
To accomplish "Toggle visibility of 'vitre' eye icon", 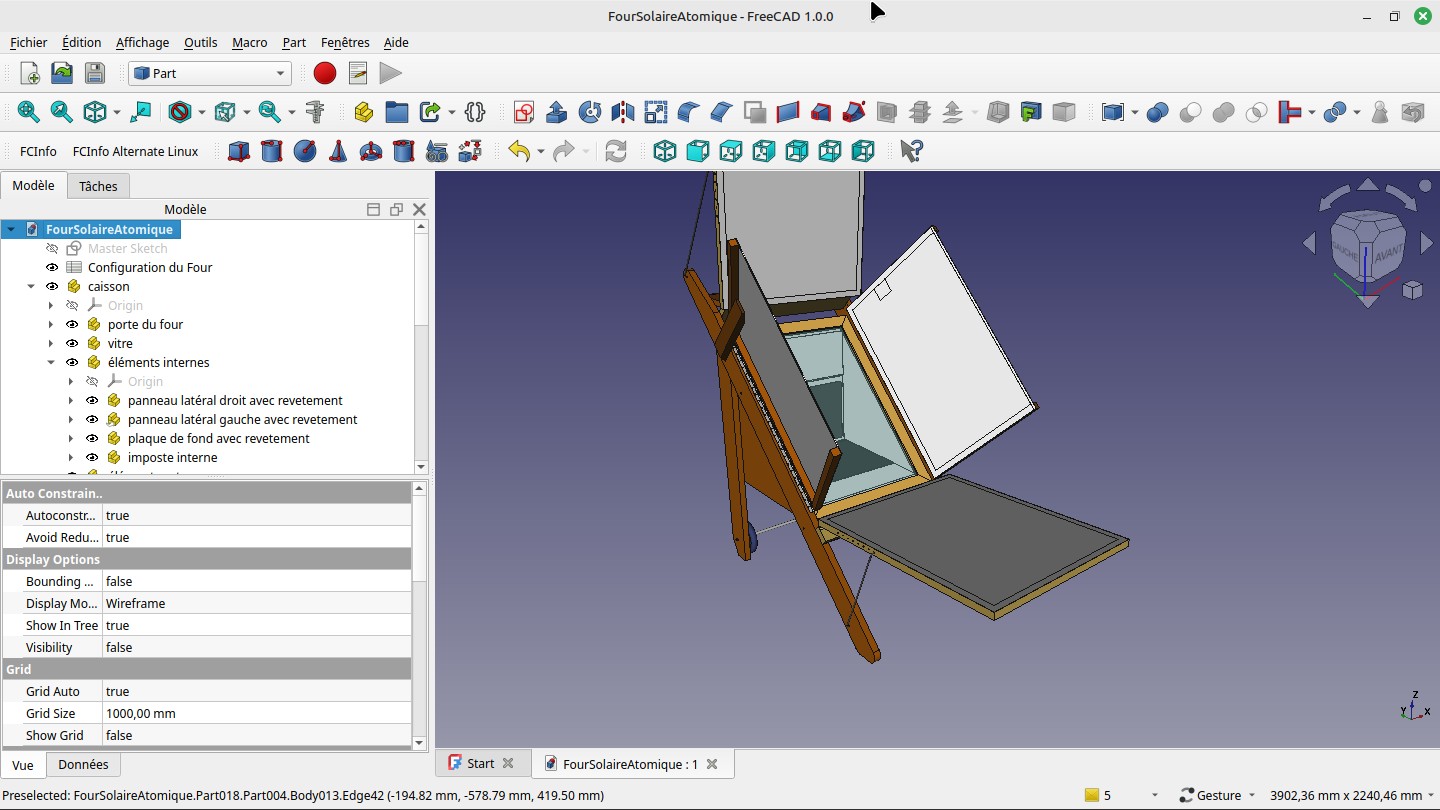I will [72, 343].
